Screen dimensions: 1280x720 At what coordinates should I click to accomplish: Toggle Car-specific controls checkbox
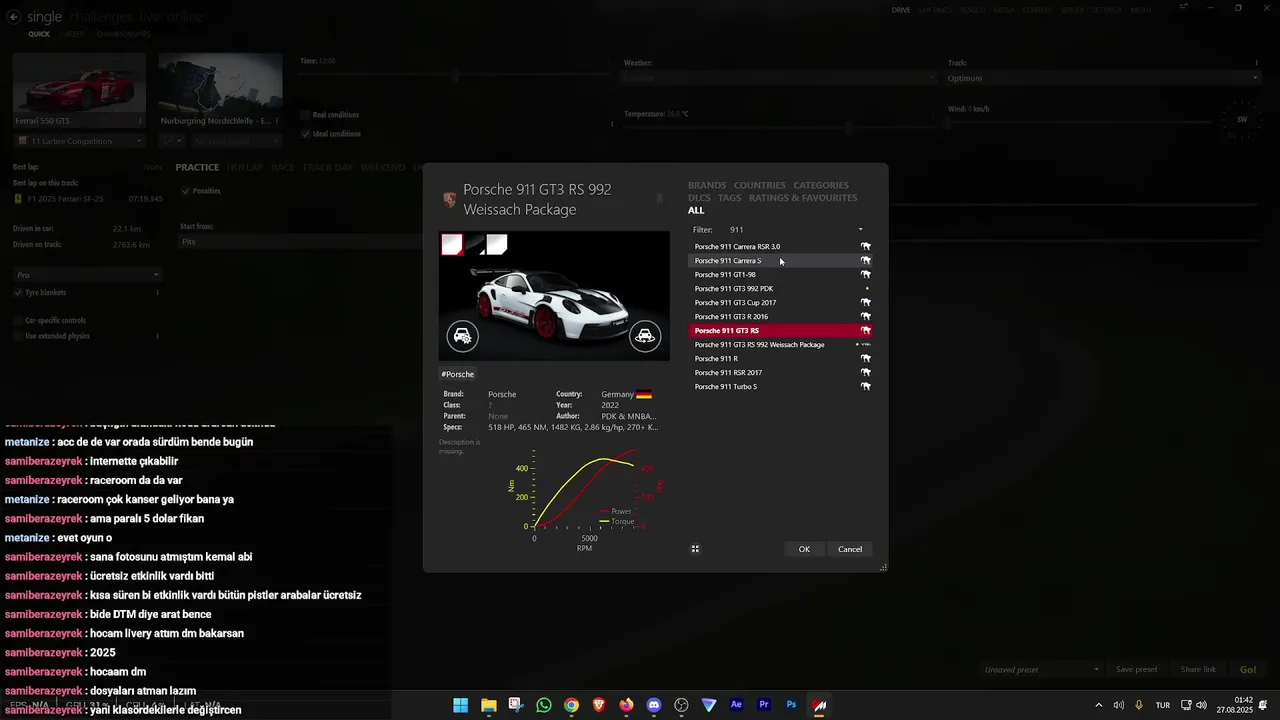click(18, 321)
